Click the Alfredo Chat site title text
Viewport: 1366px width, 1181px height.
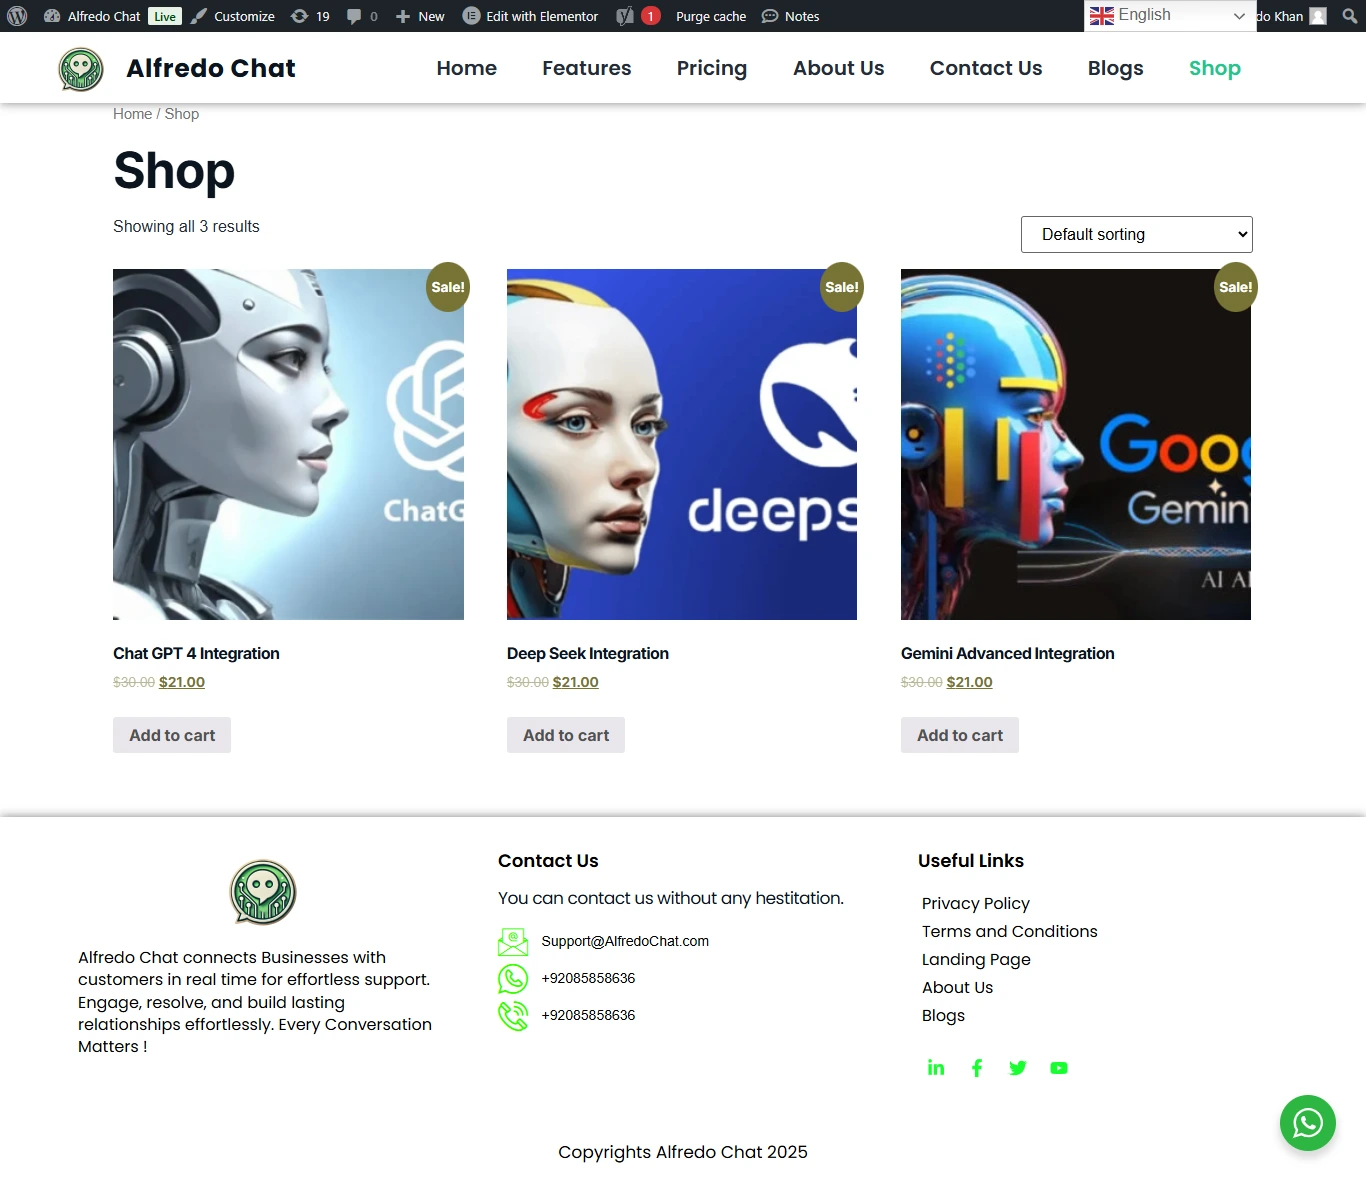[x=211, y=68]
